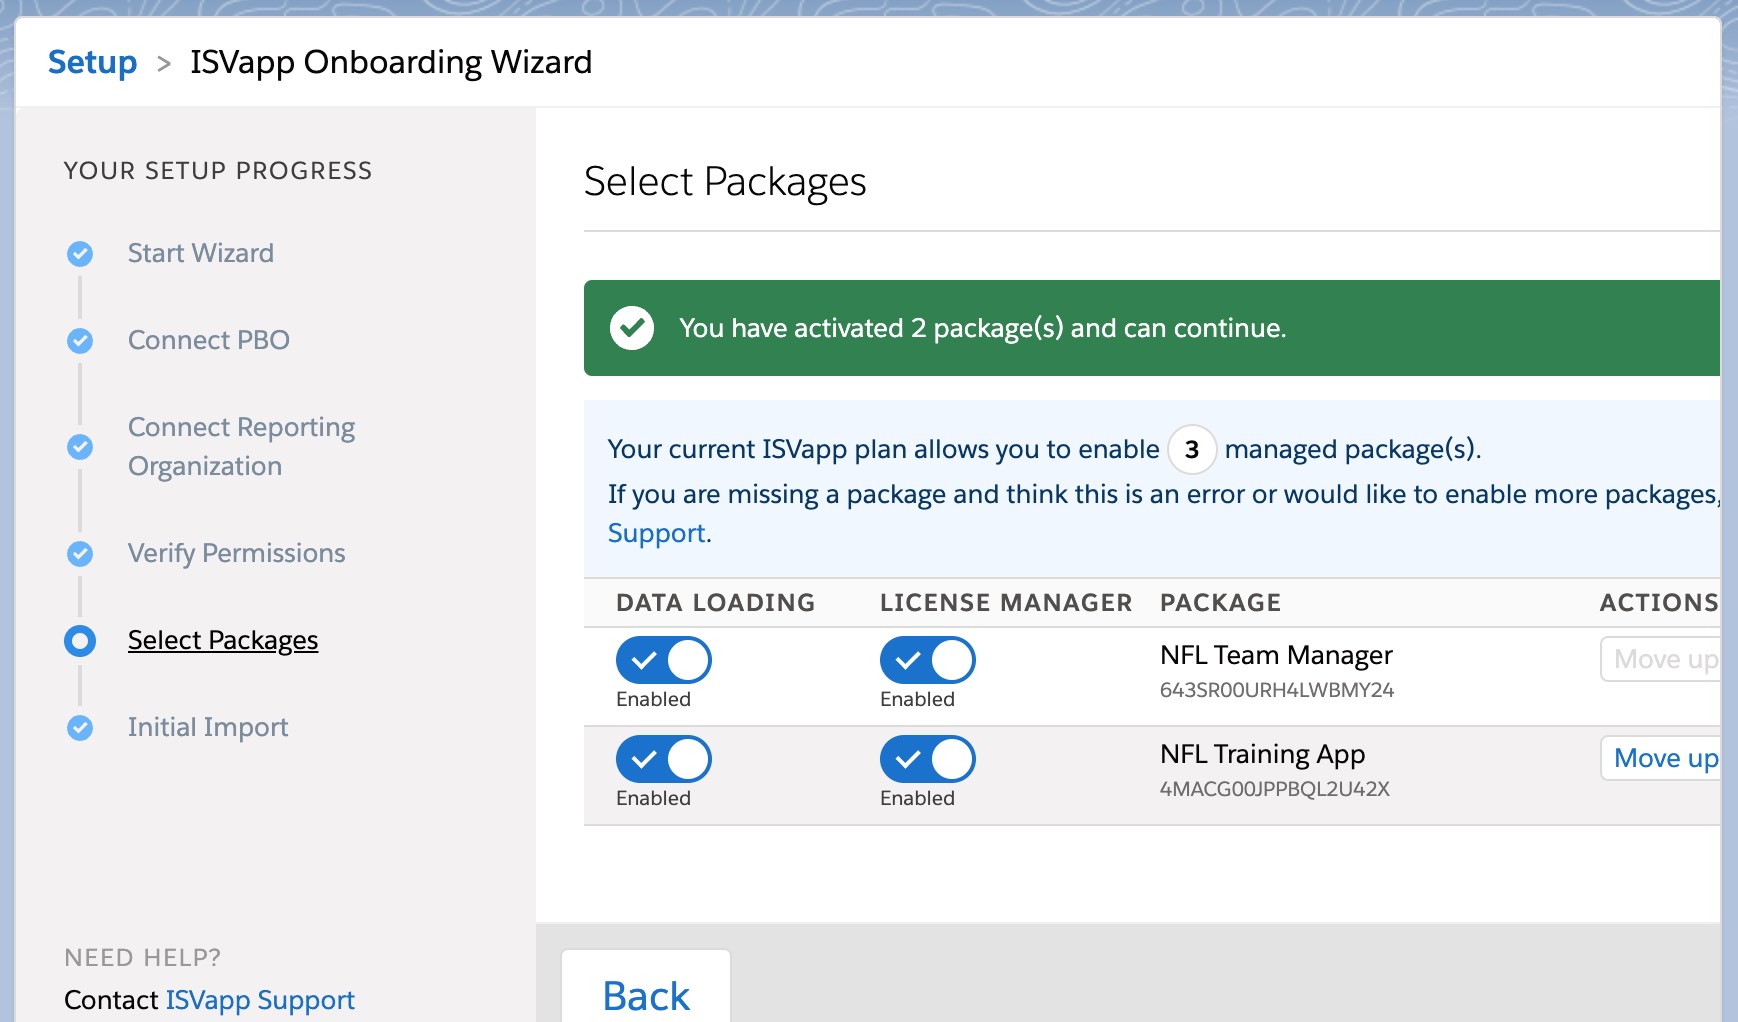Click the ACTIONS column header

coord(1659,603)
